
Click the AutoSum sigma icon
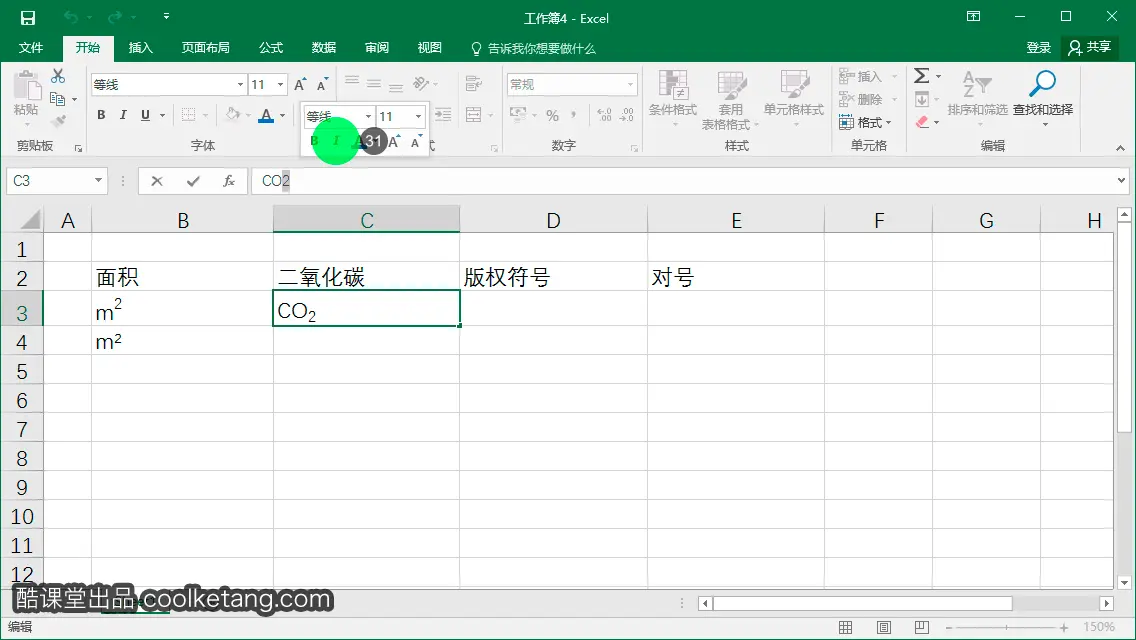[921, 75]
